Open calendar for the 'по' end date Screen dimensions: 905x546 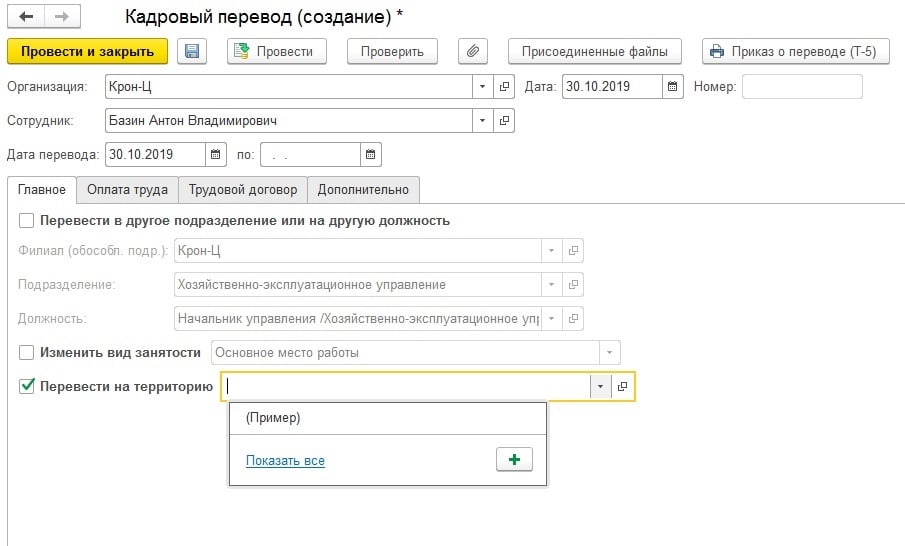click(x=371, y=155)
